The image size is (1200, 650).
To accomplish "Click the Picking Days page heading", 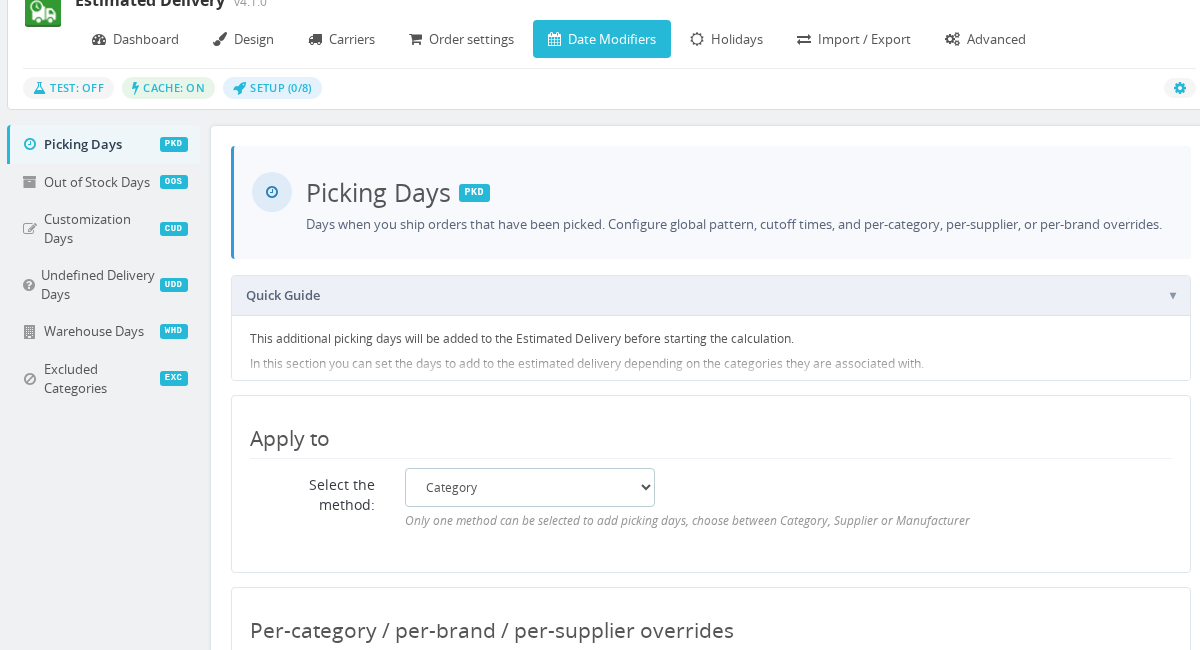I will pyautogui.click(x=379, y=193).
